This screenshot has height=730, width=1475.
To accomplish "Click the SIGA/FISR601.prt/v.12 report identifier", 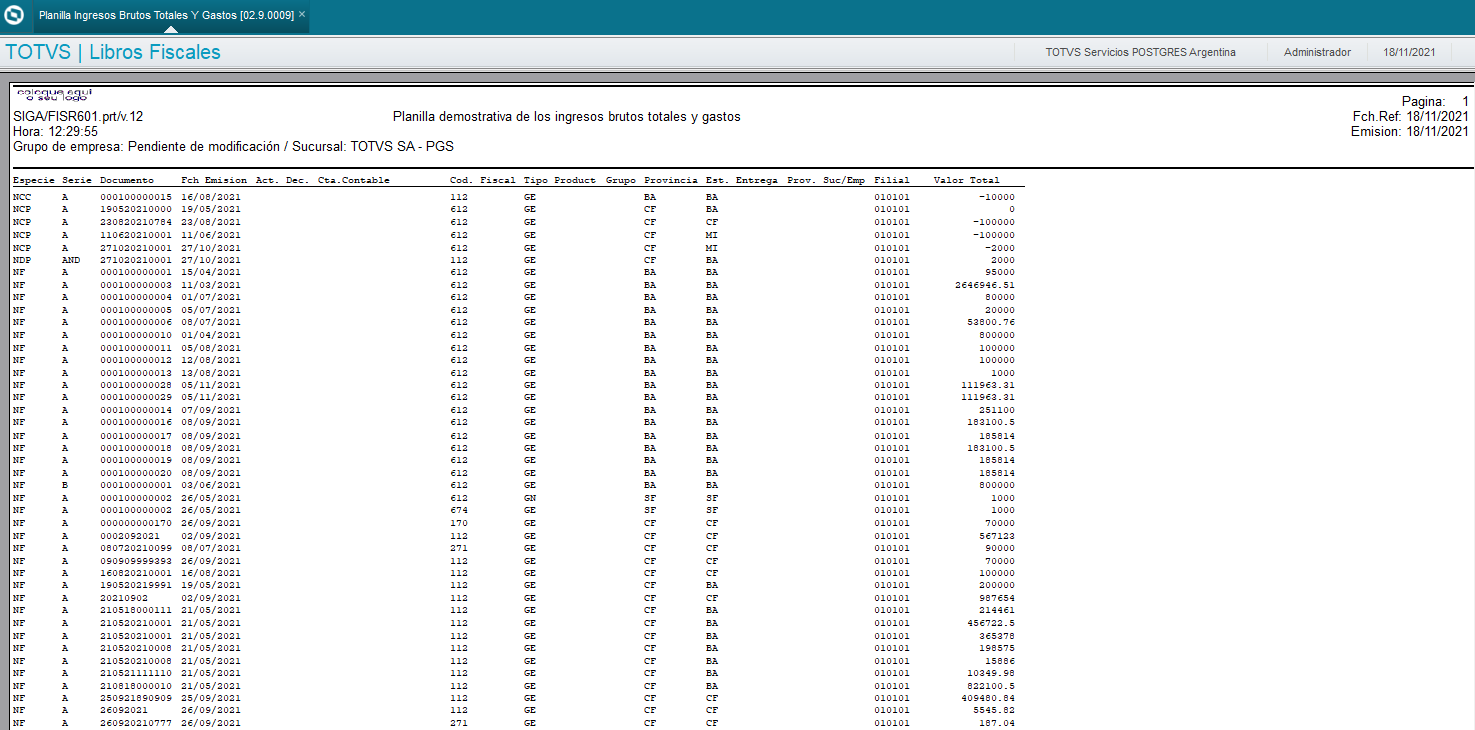I will [78, 117].
